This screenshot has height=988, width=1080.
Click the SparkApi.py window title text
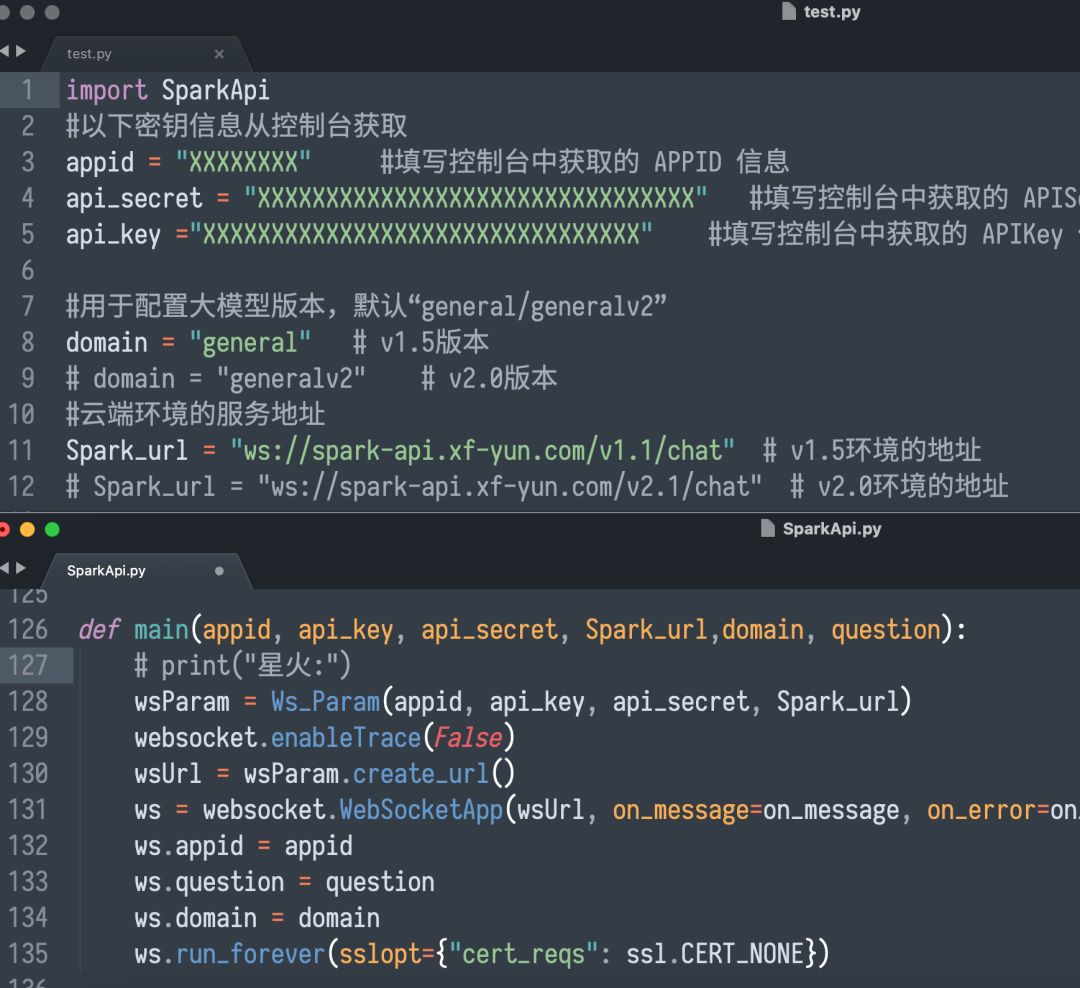click(x=832, y=528)
